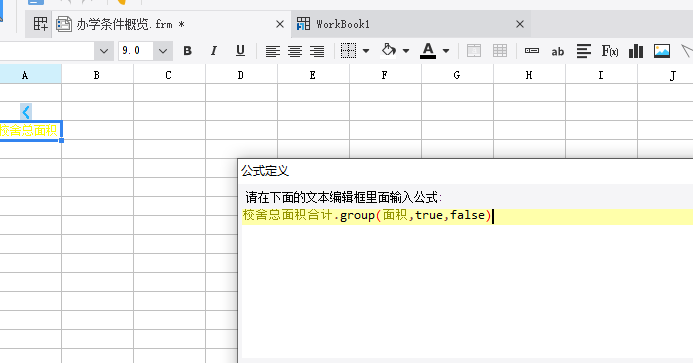The image size is (693, 363).
Task: Select column B header
Action: click(97, 75)
